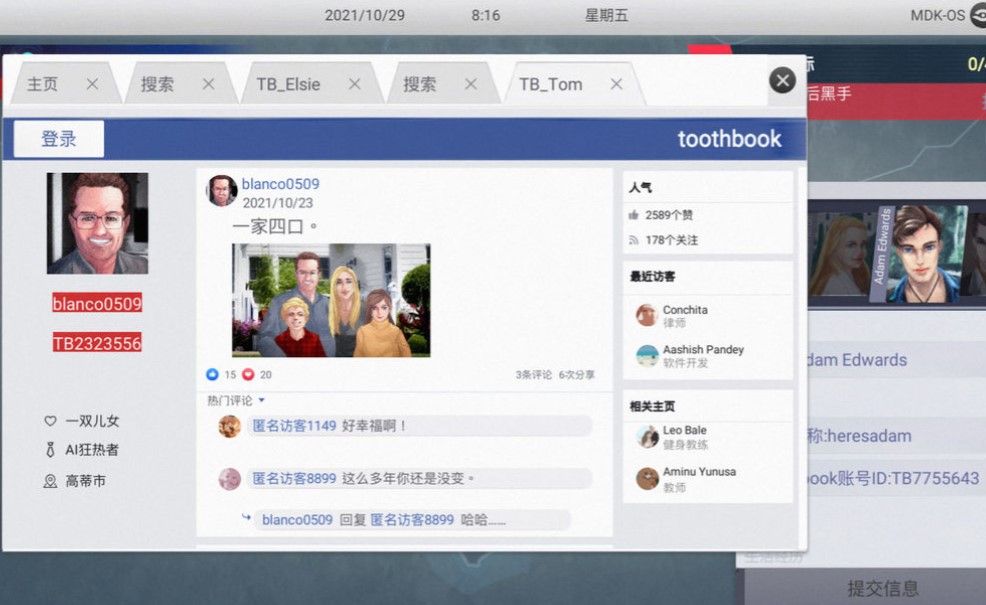
Task: Open Conchita's visitor avatar
Action: tap(647, 315)
